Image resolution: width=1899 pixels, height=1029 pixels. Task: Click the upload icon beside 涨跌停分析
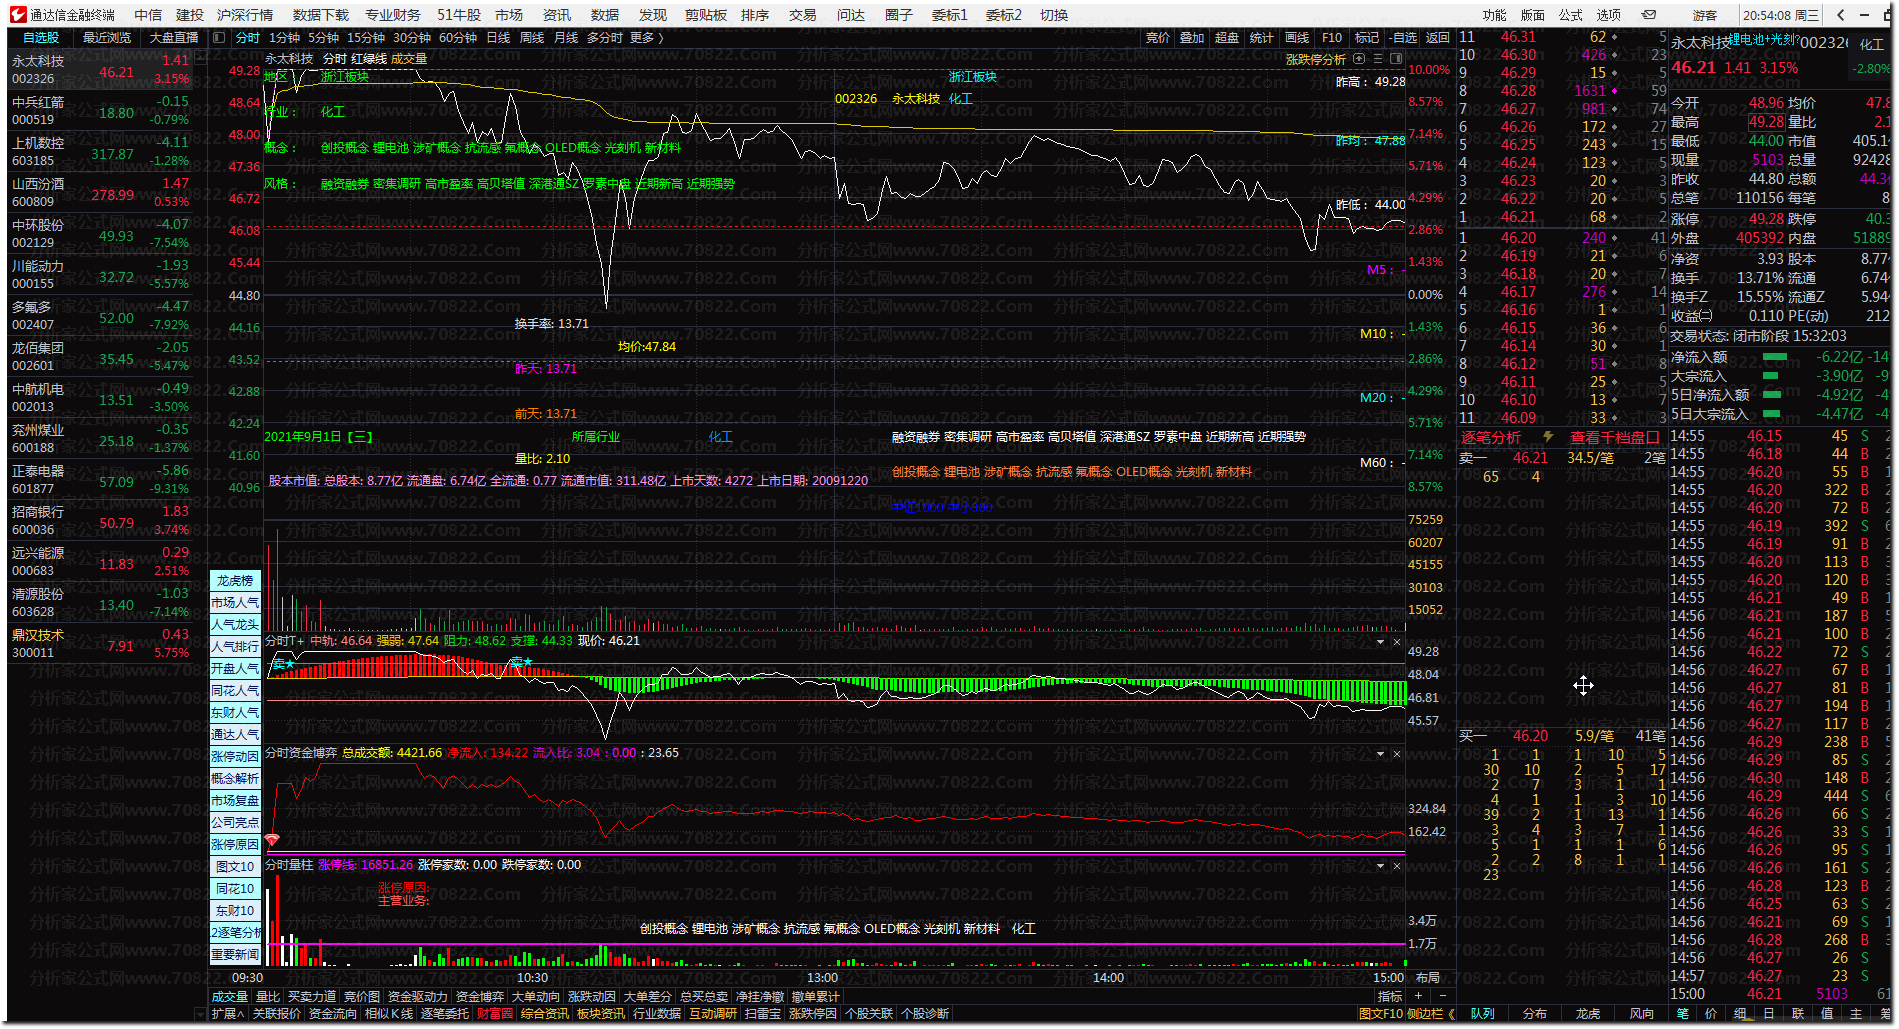(x=1359, y=59)
